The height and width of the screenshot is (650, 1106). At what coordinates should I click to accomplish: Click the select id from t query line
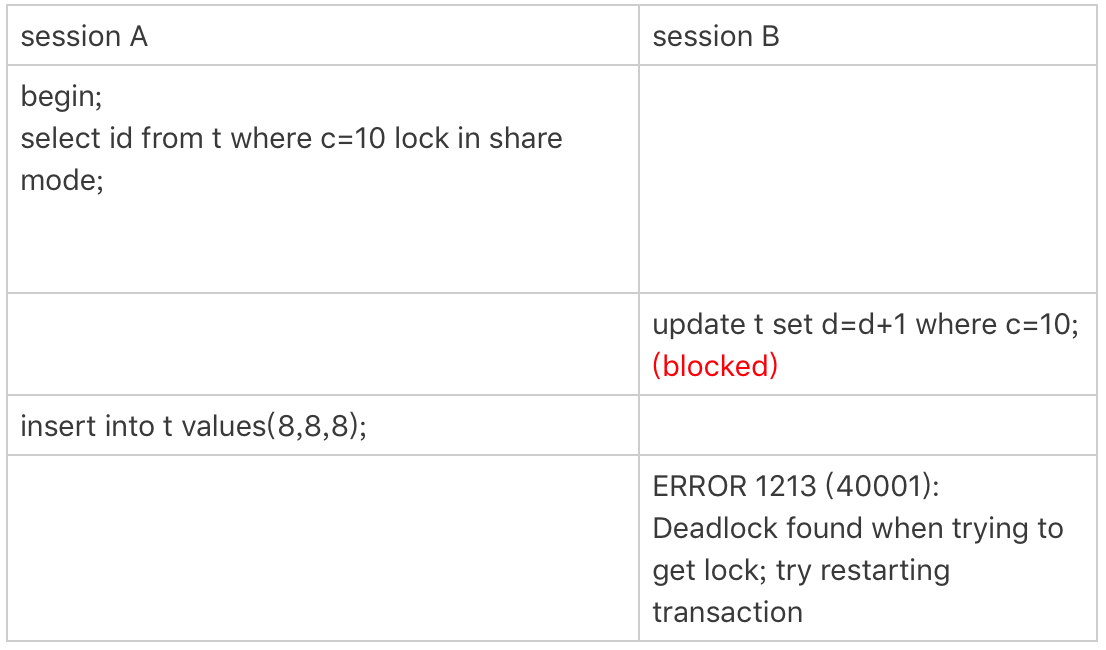click(x=291, y=138)
